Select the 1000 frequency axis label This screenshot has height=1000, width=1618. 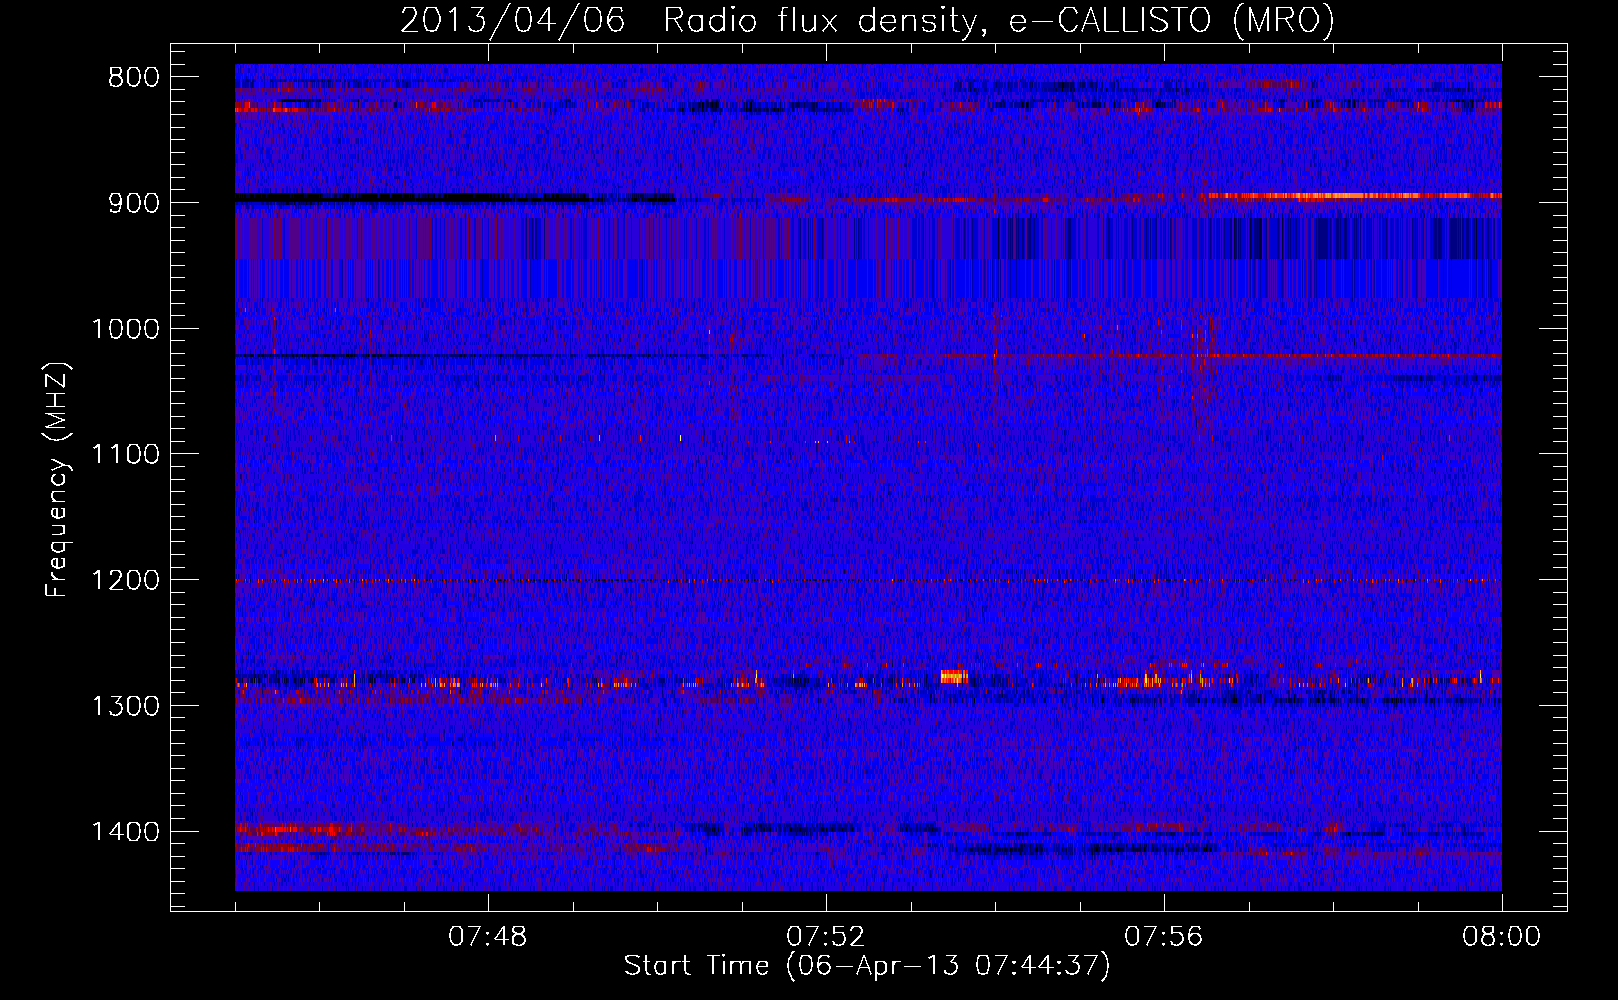[125, 329]
